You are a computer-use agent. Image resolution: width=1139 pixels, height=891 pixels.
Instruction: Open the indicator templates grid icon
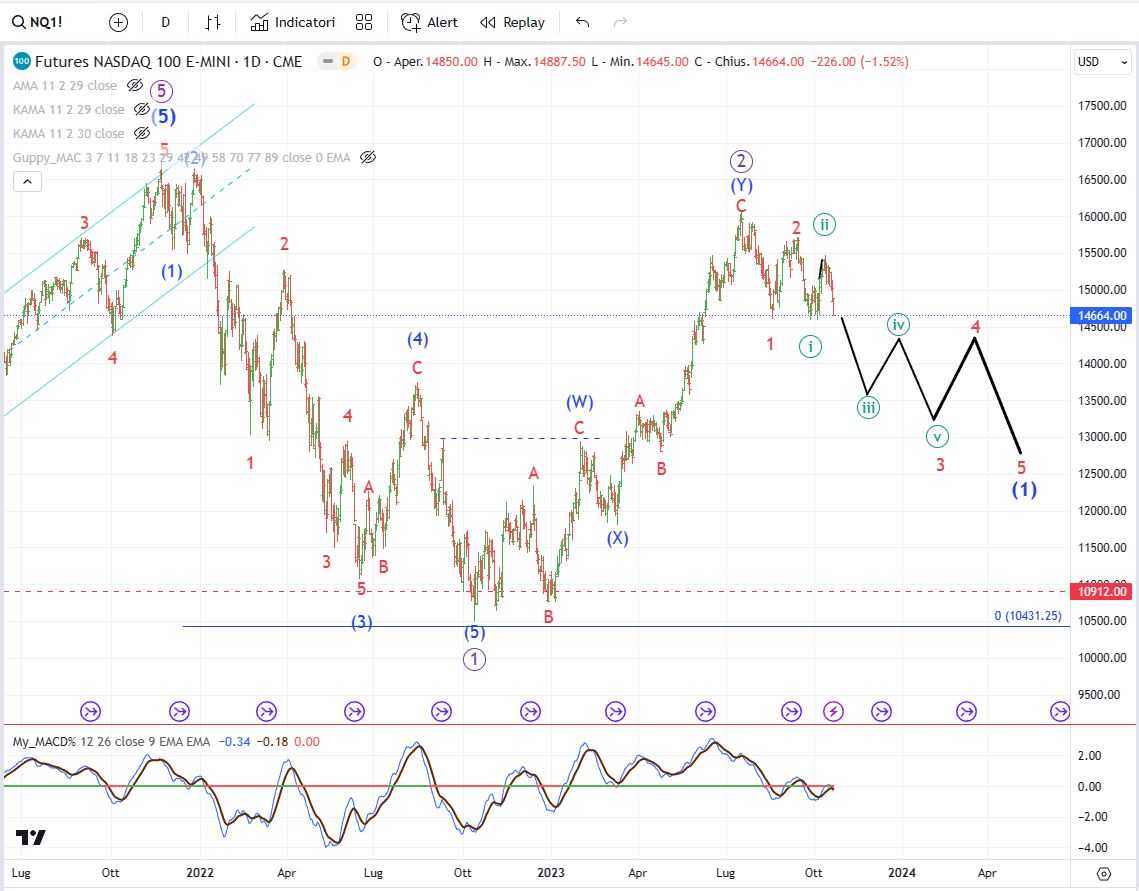pos(364,23)
